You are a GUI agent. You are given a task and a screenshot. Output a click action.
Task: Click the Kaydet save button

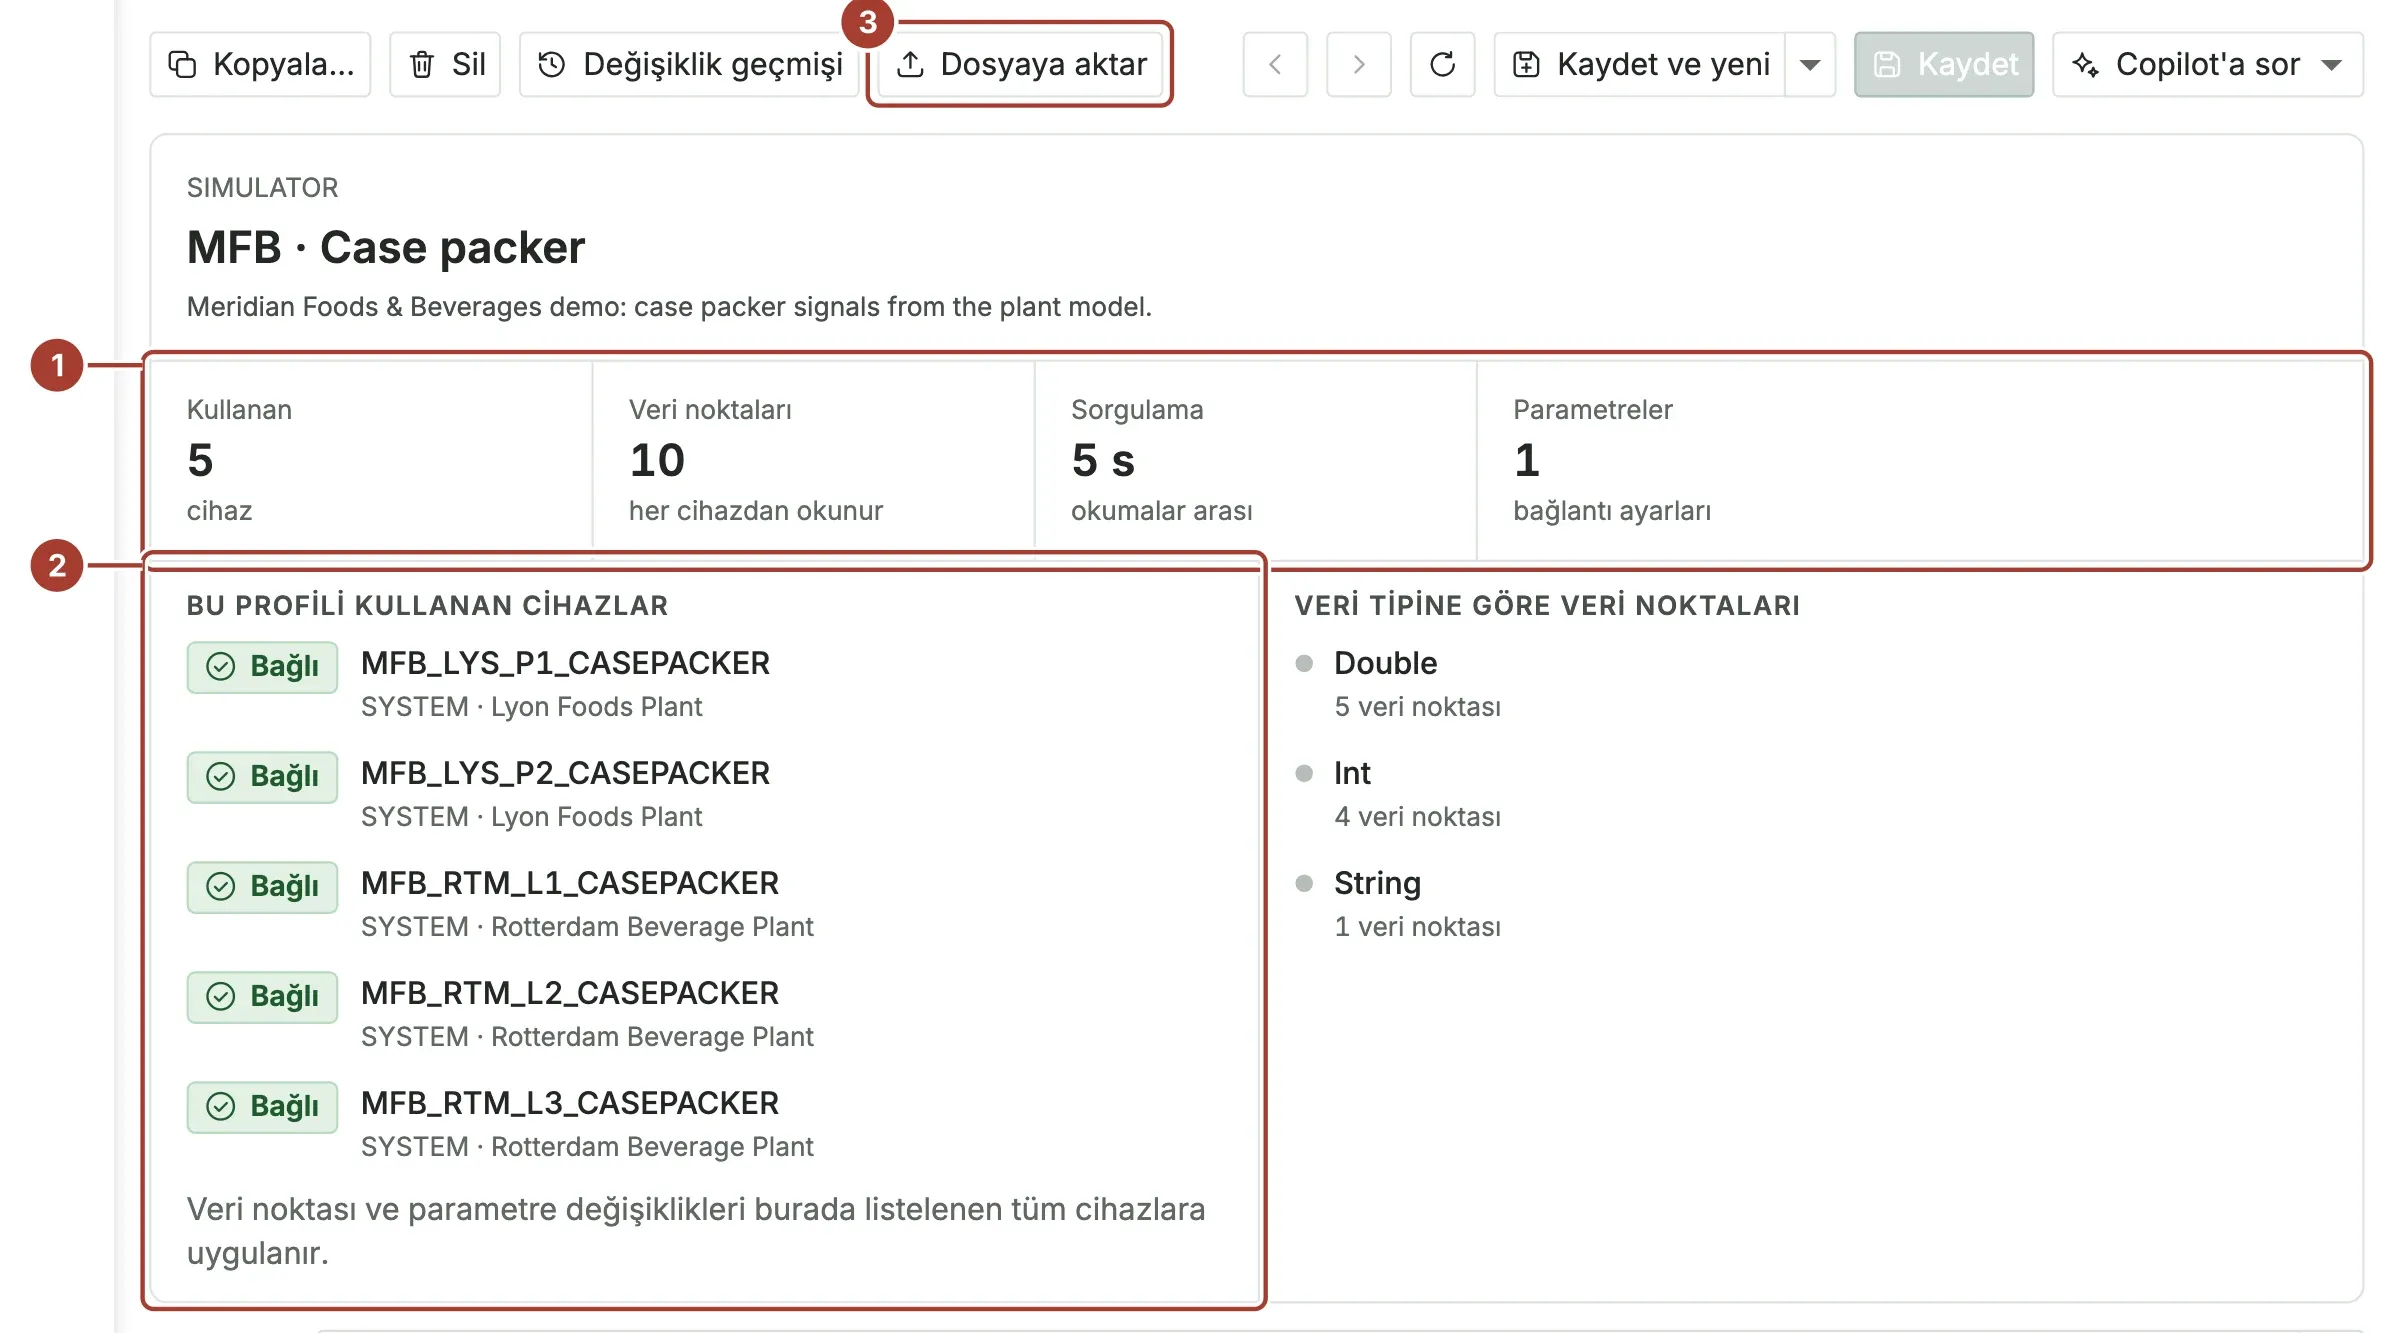point(1944,64)
